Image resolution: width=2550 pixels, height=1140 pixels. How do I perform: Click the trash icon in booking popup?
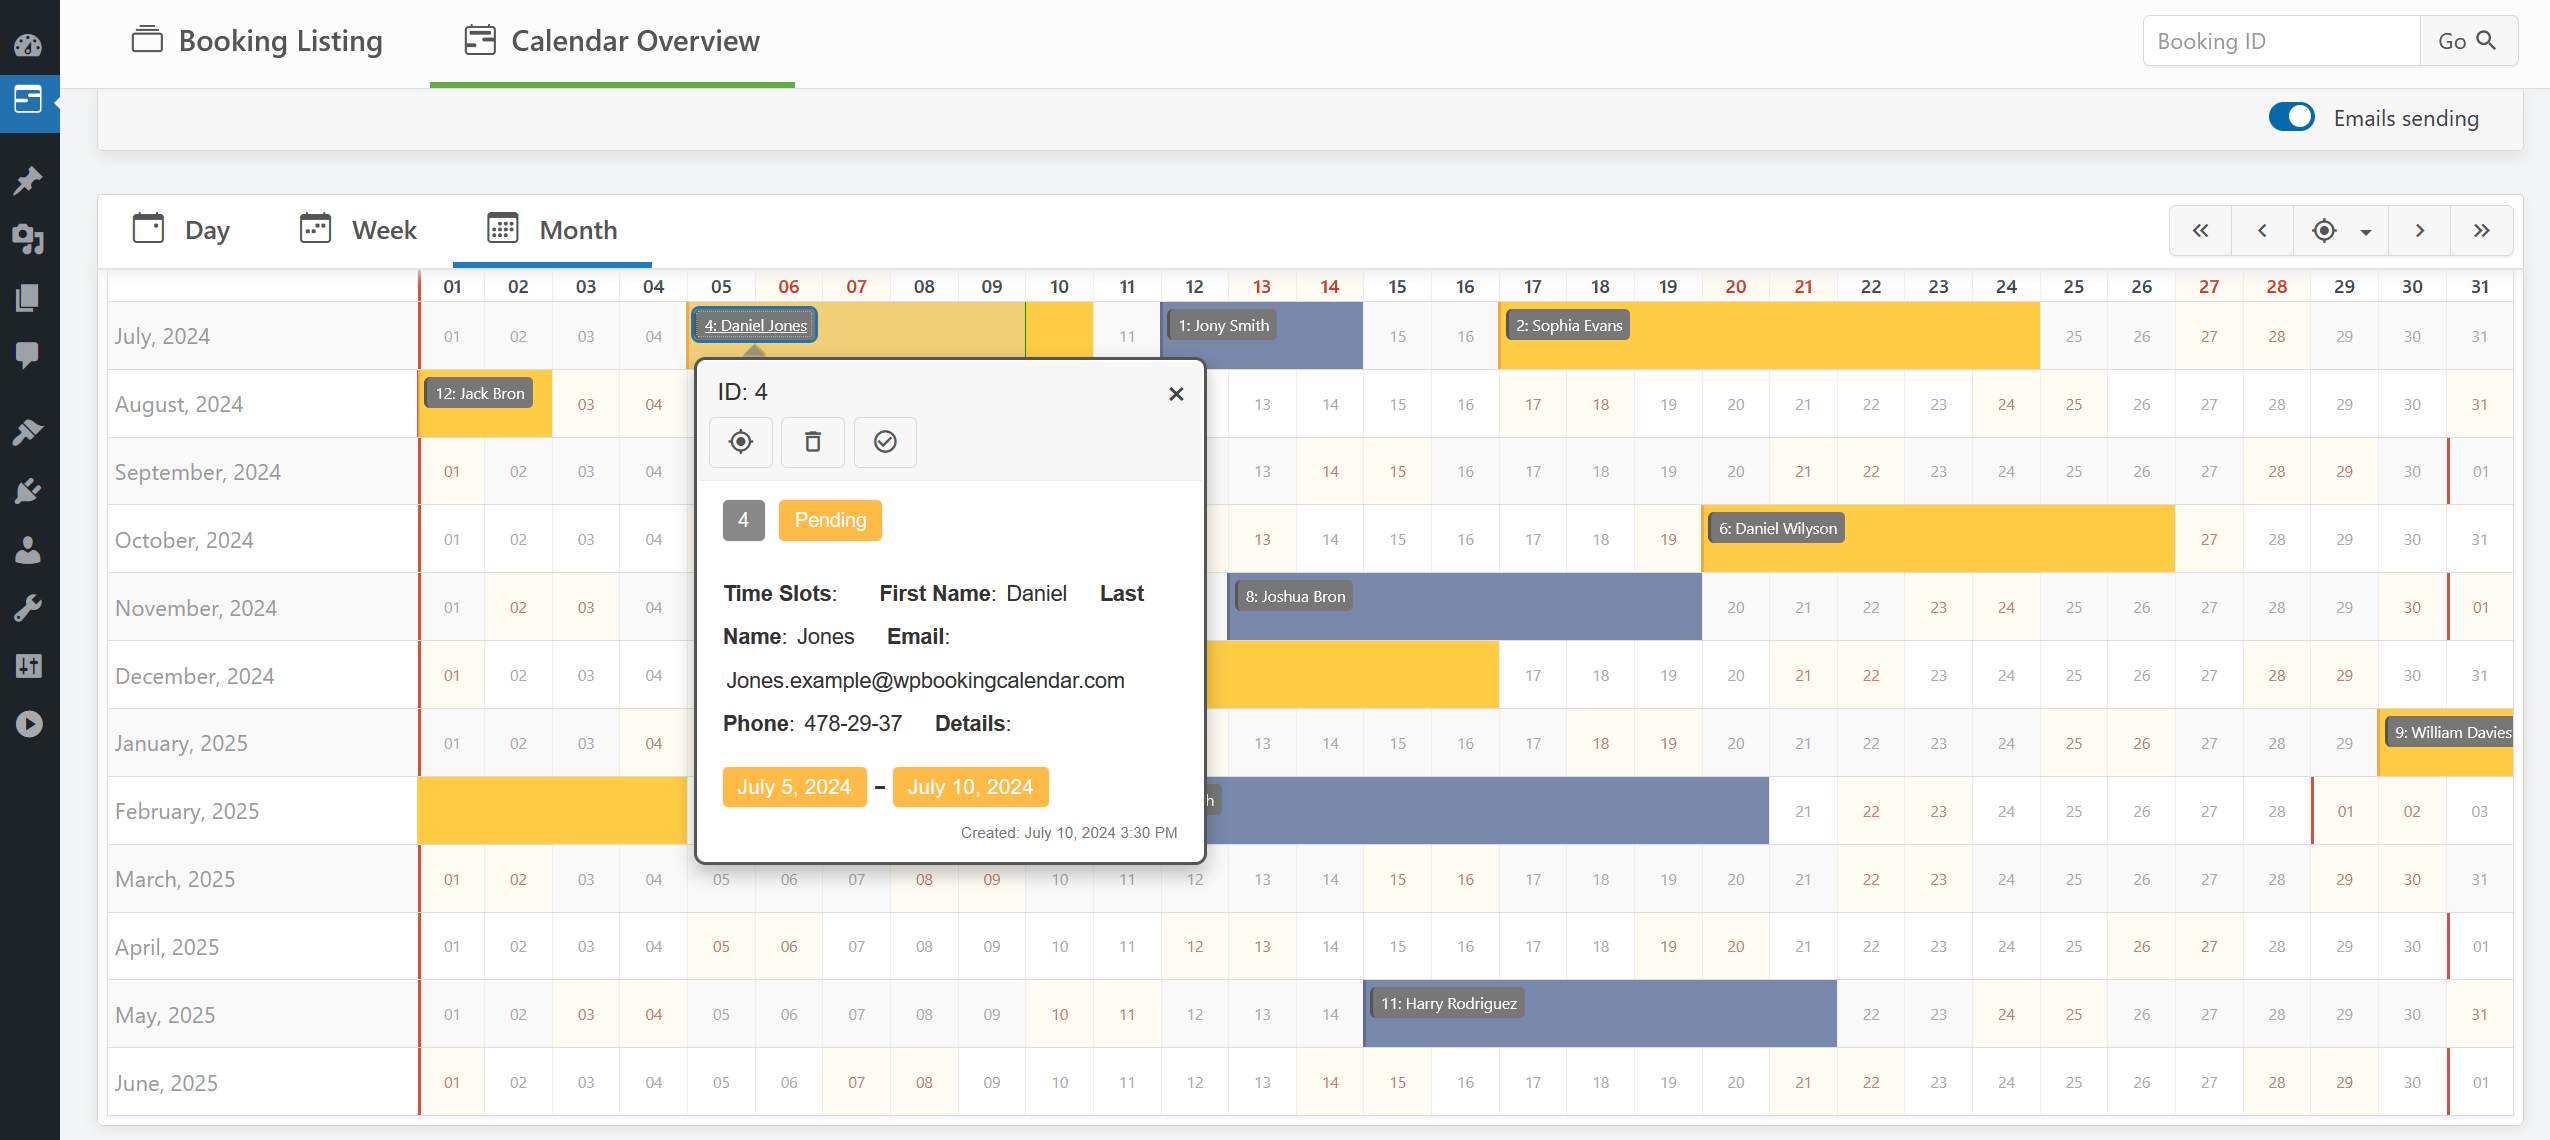812,442
